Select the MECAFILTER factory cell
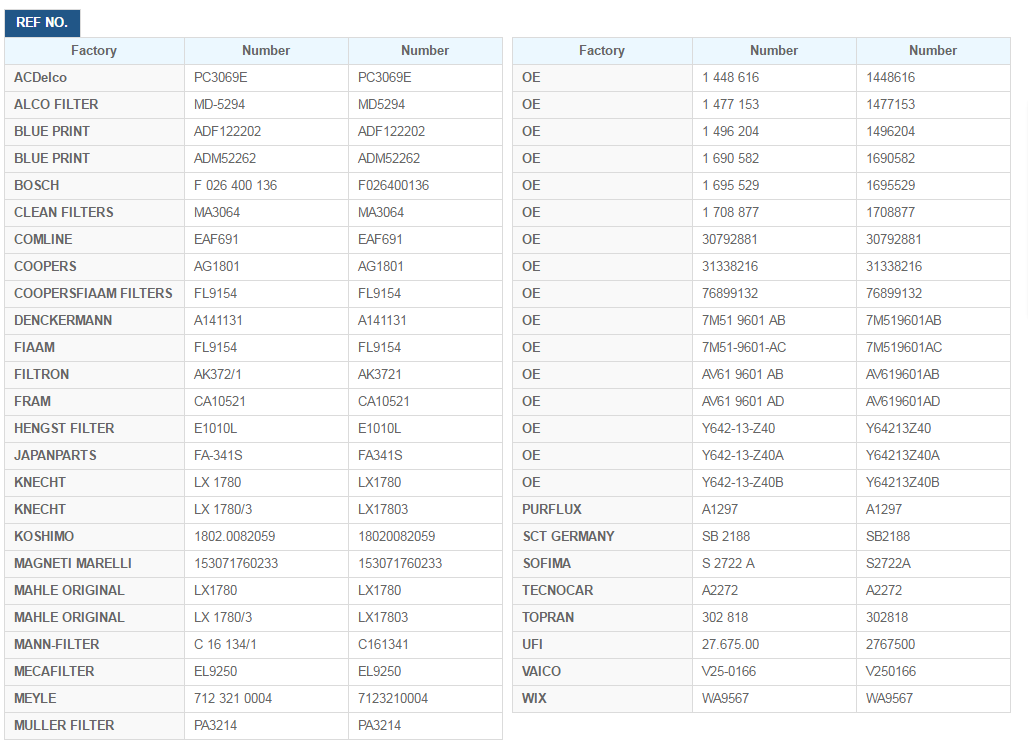Viewport: 1028px width, 746px height. pos(94,671)
